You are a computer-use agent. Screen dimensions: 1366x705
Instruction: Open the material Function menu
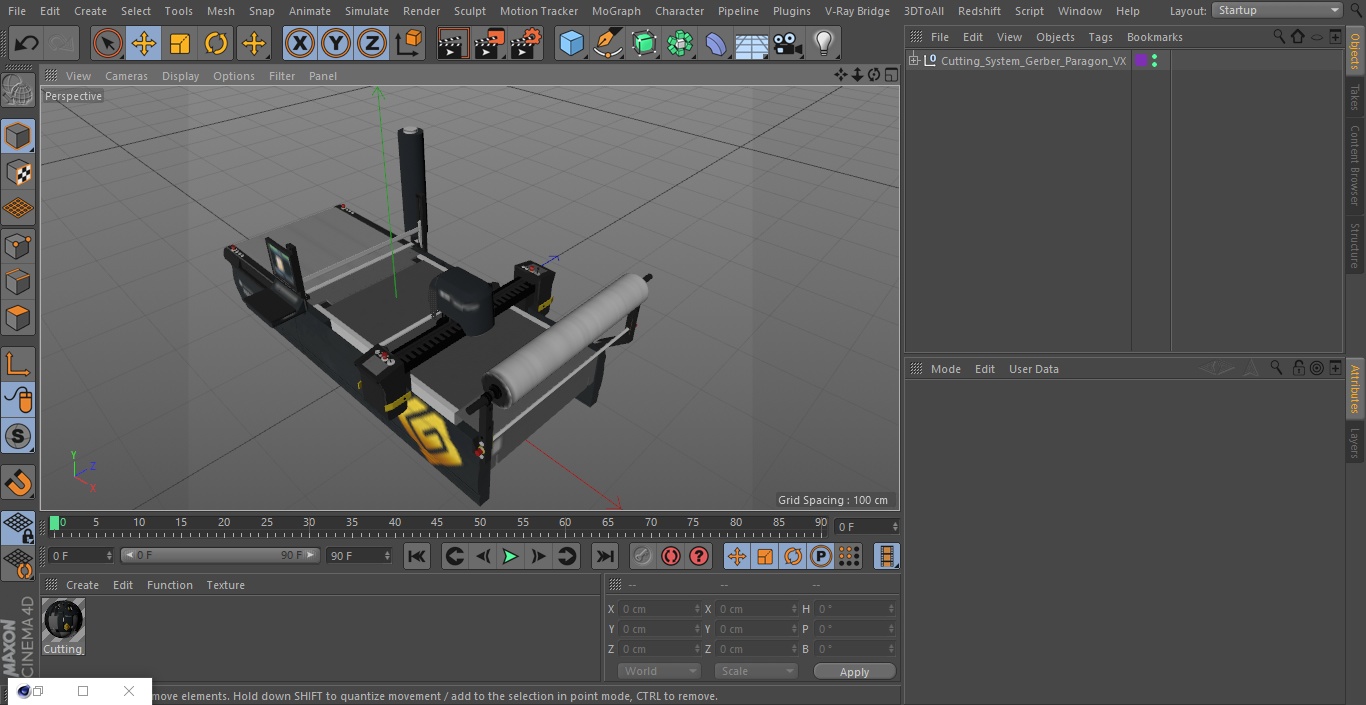tap(170, 585)
